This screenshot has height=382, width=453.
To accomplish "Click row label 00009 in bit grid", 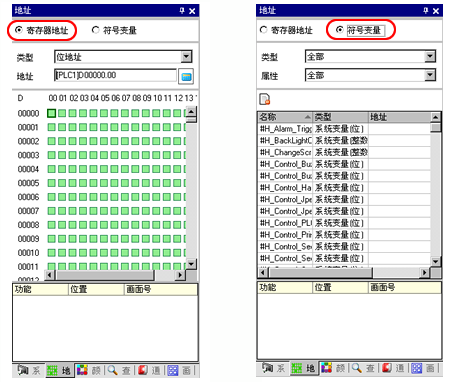I will click(x=28, y=239).
